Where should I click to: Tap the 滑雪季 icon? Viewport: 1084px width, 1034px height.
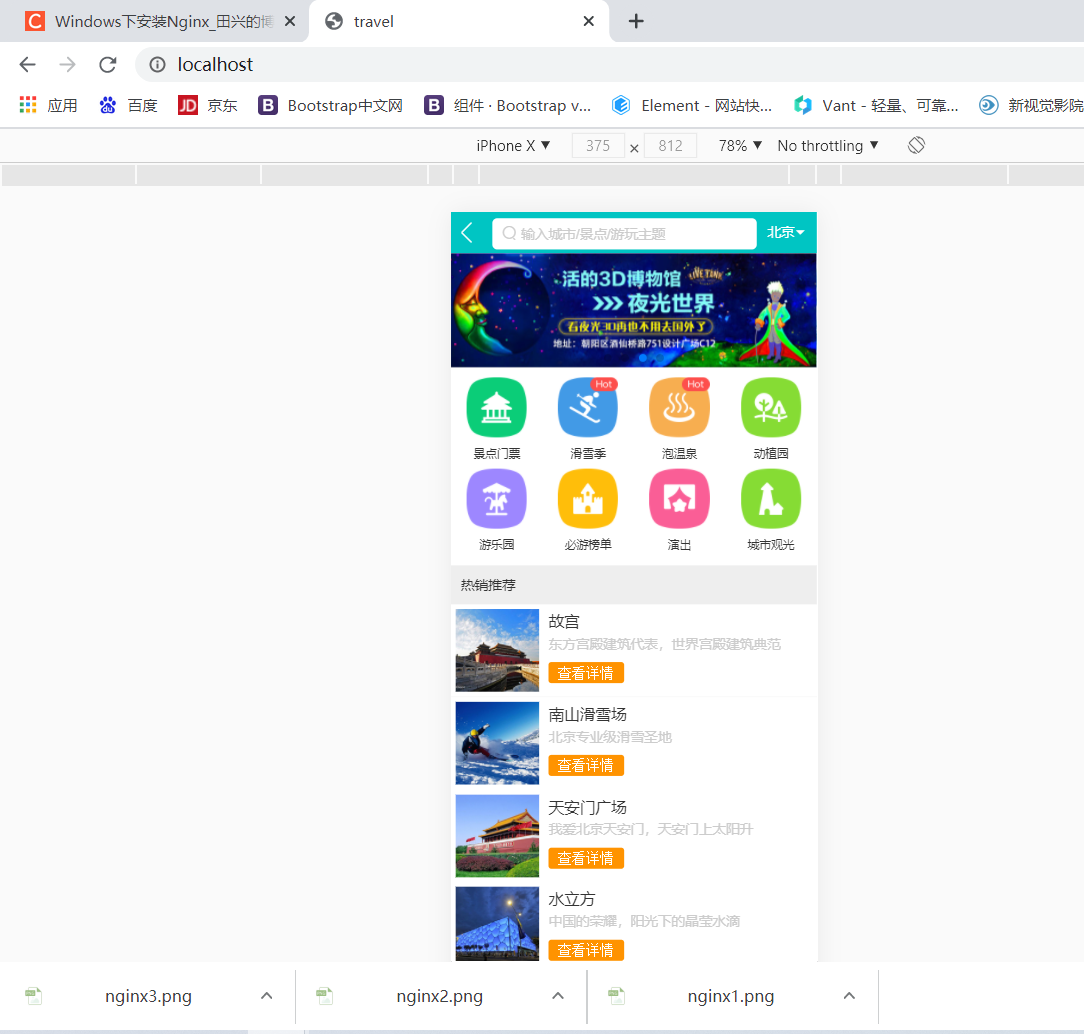click(588, 407)
